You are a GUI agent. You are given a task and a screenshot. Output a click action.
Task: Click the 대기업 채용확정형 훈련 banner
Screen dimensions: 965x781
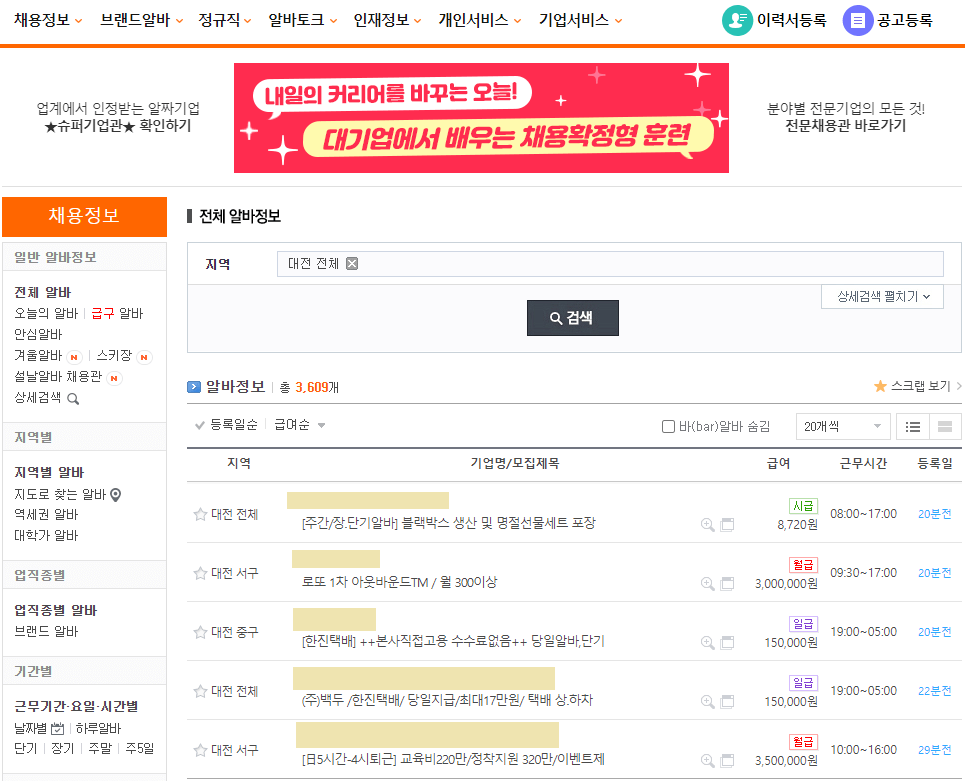(481, 117)
